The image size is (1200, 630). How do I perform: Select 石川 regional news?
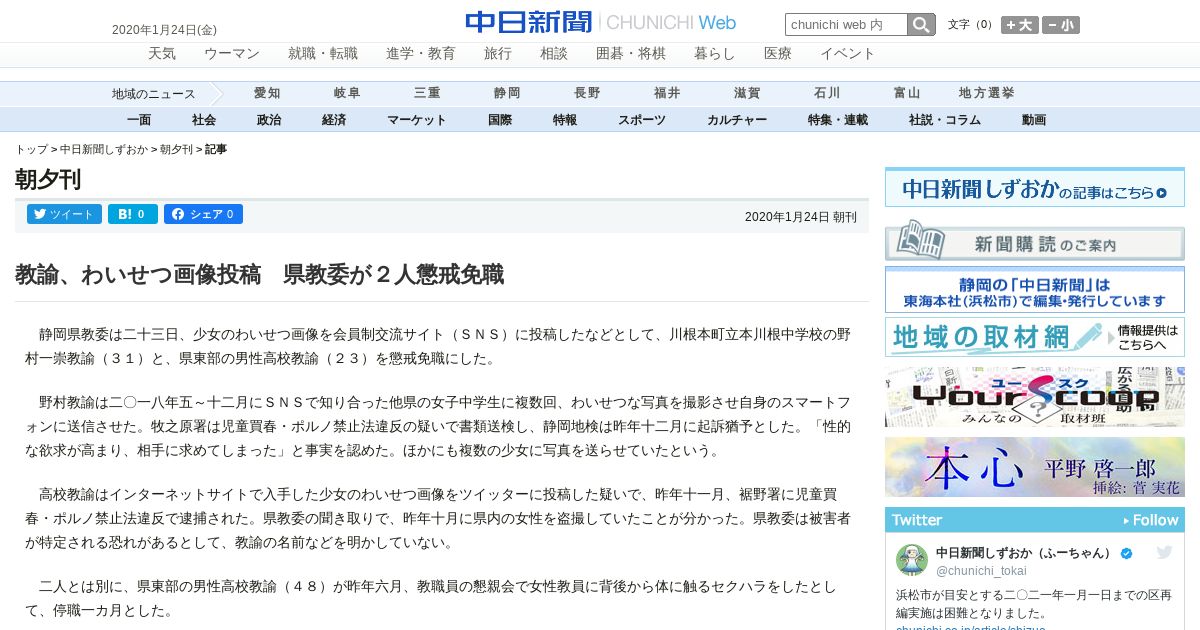pos(827,93)
